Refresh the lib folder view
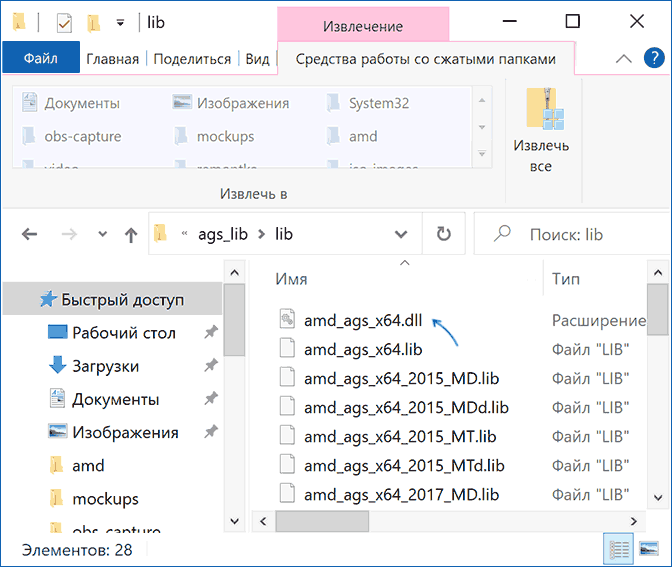 pos(444,234)
